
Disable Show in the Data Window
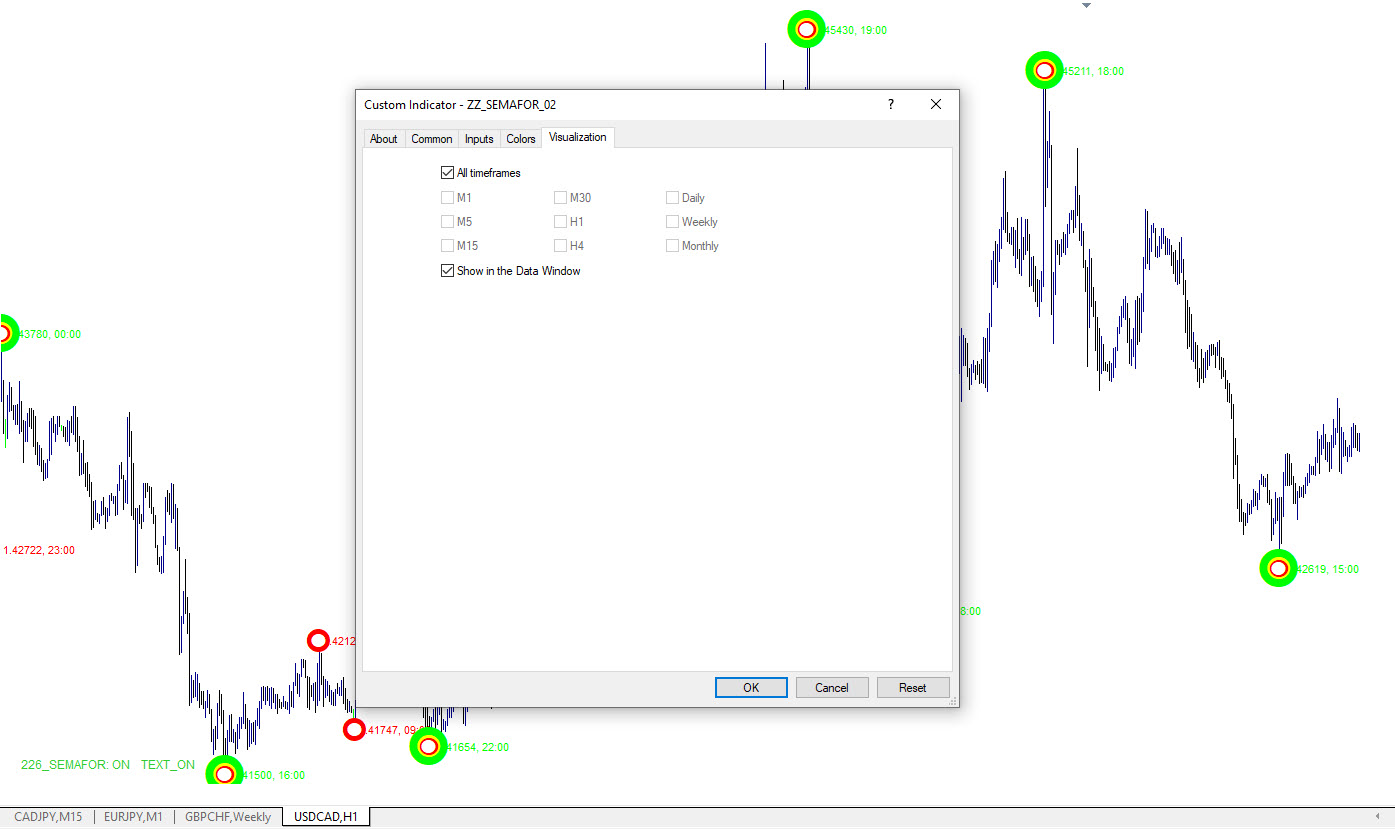point(448,271)
